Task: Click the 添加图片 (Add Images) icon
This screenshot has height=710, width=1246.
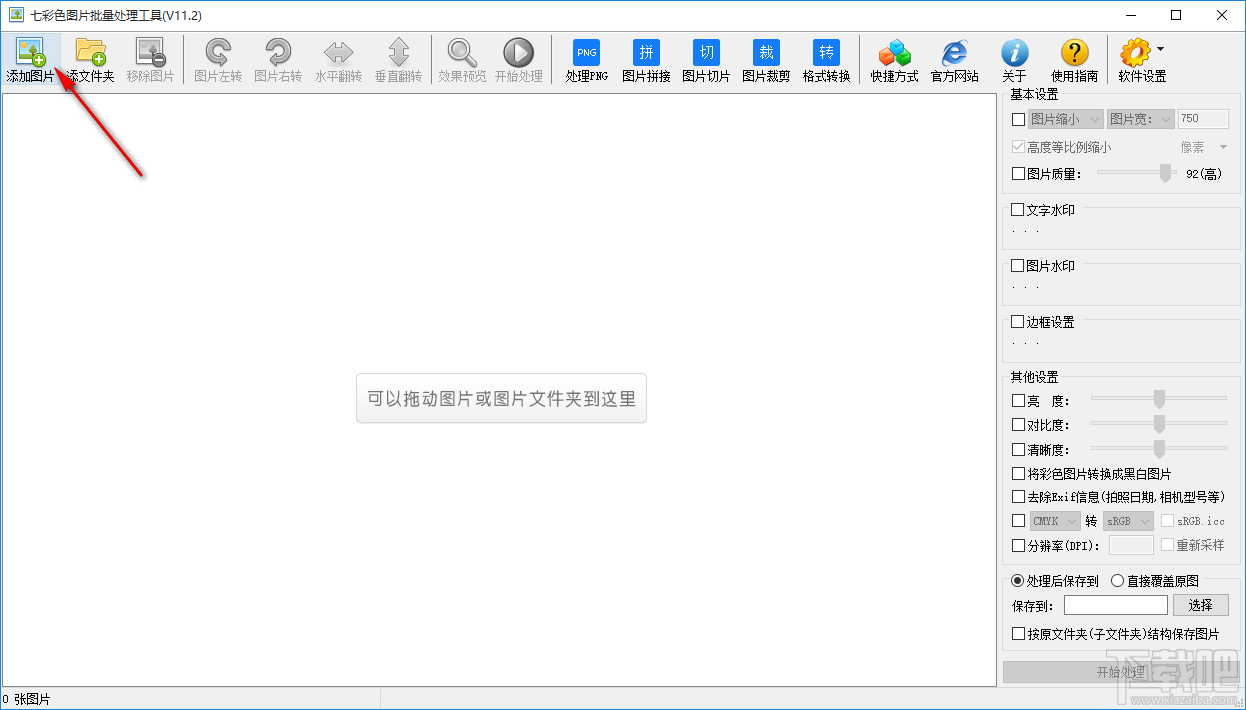Action: (30, 58)
